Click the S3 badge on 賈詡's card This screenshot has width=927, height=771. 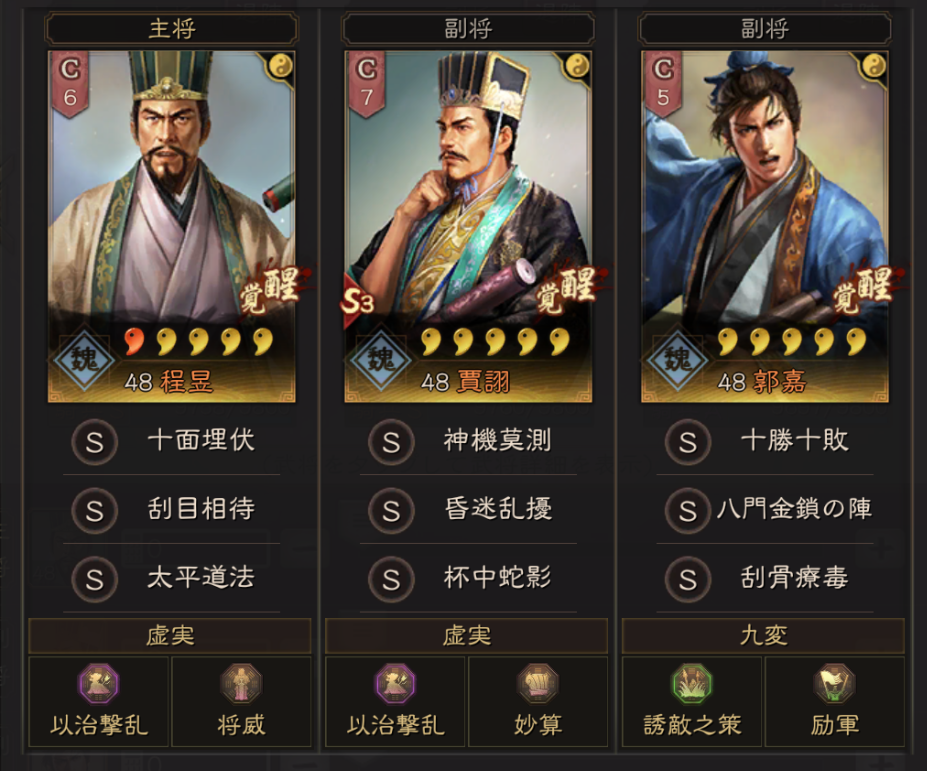click(x=358, y=302)
